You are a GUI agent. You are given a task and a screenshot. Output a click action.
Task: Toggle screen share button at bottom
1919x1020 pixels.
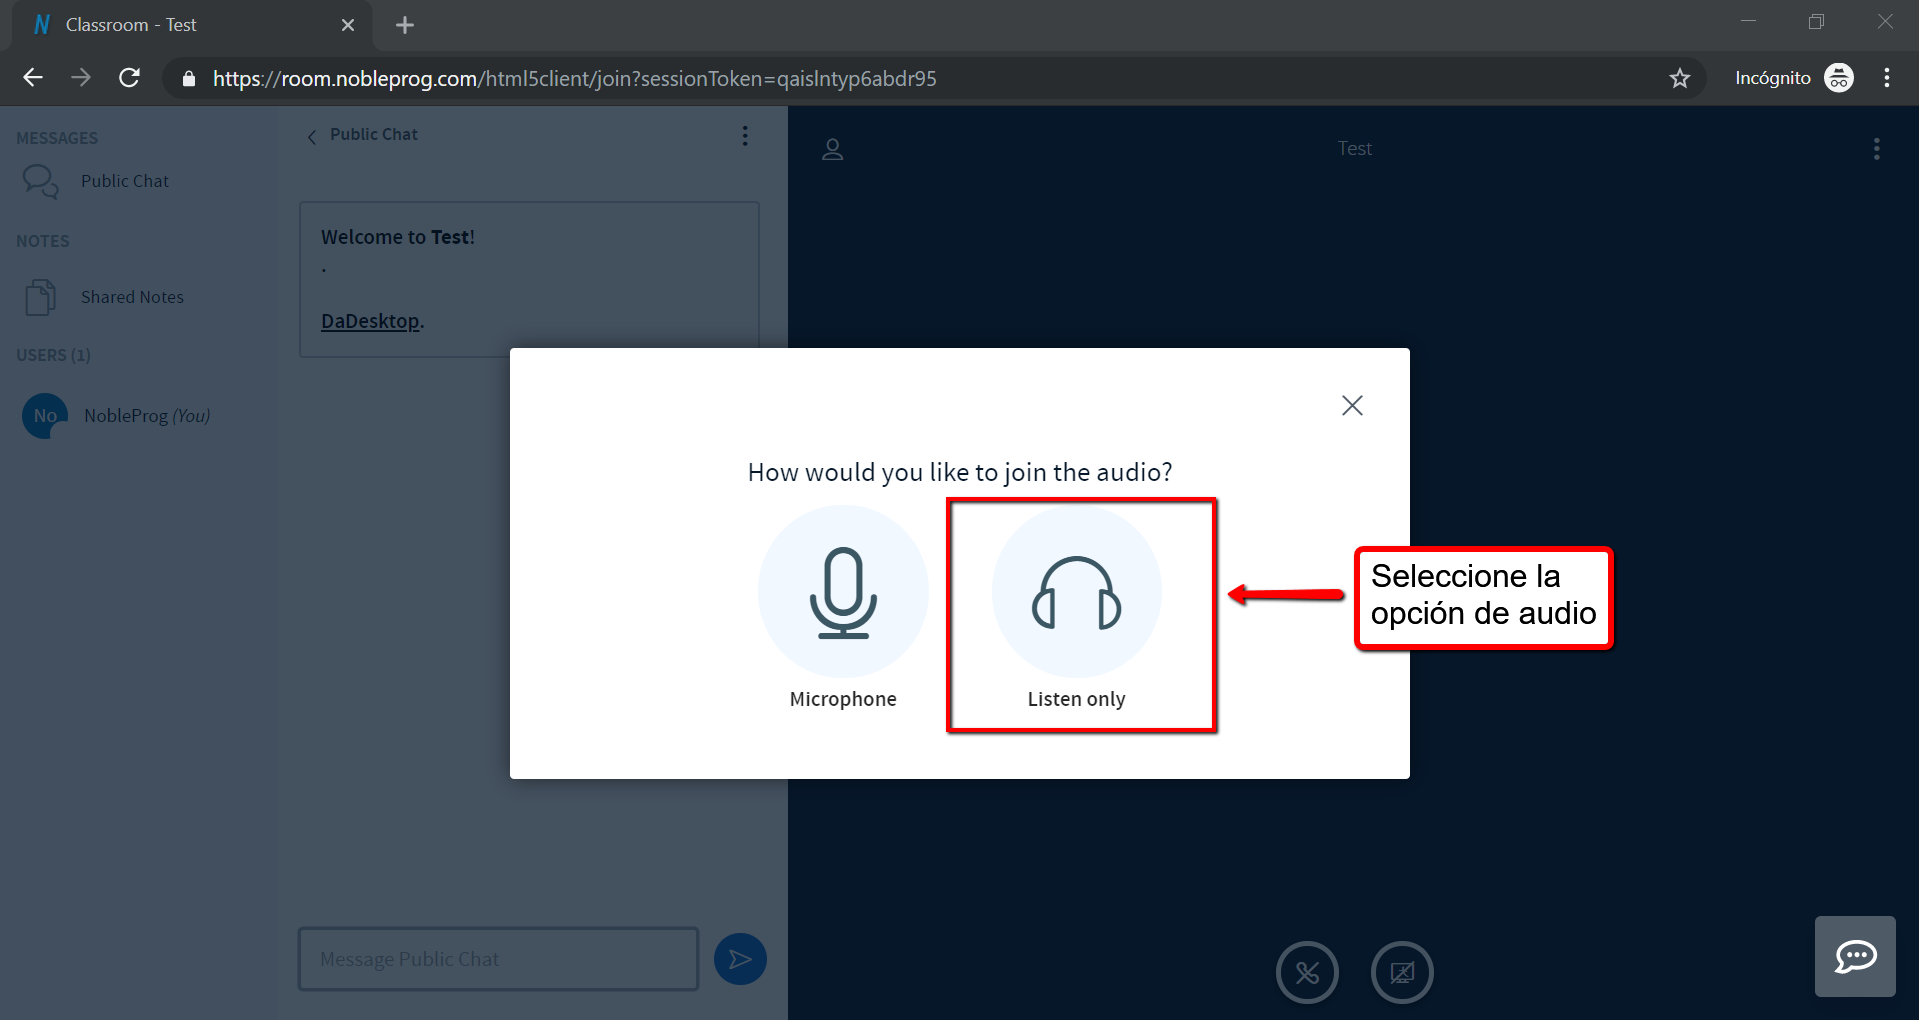pos(1402,972)
